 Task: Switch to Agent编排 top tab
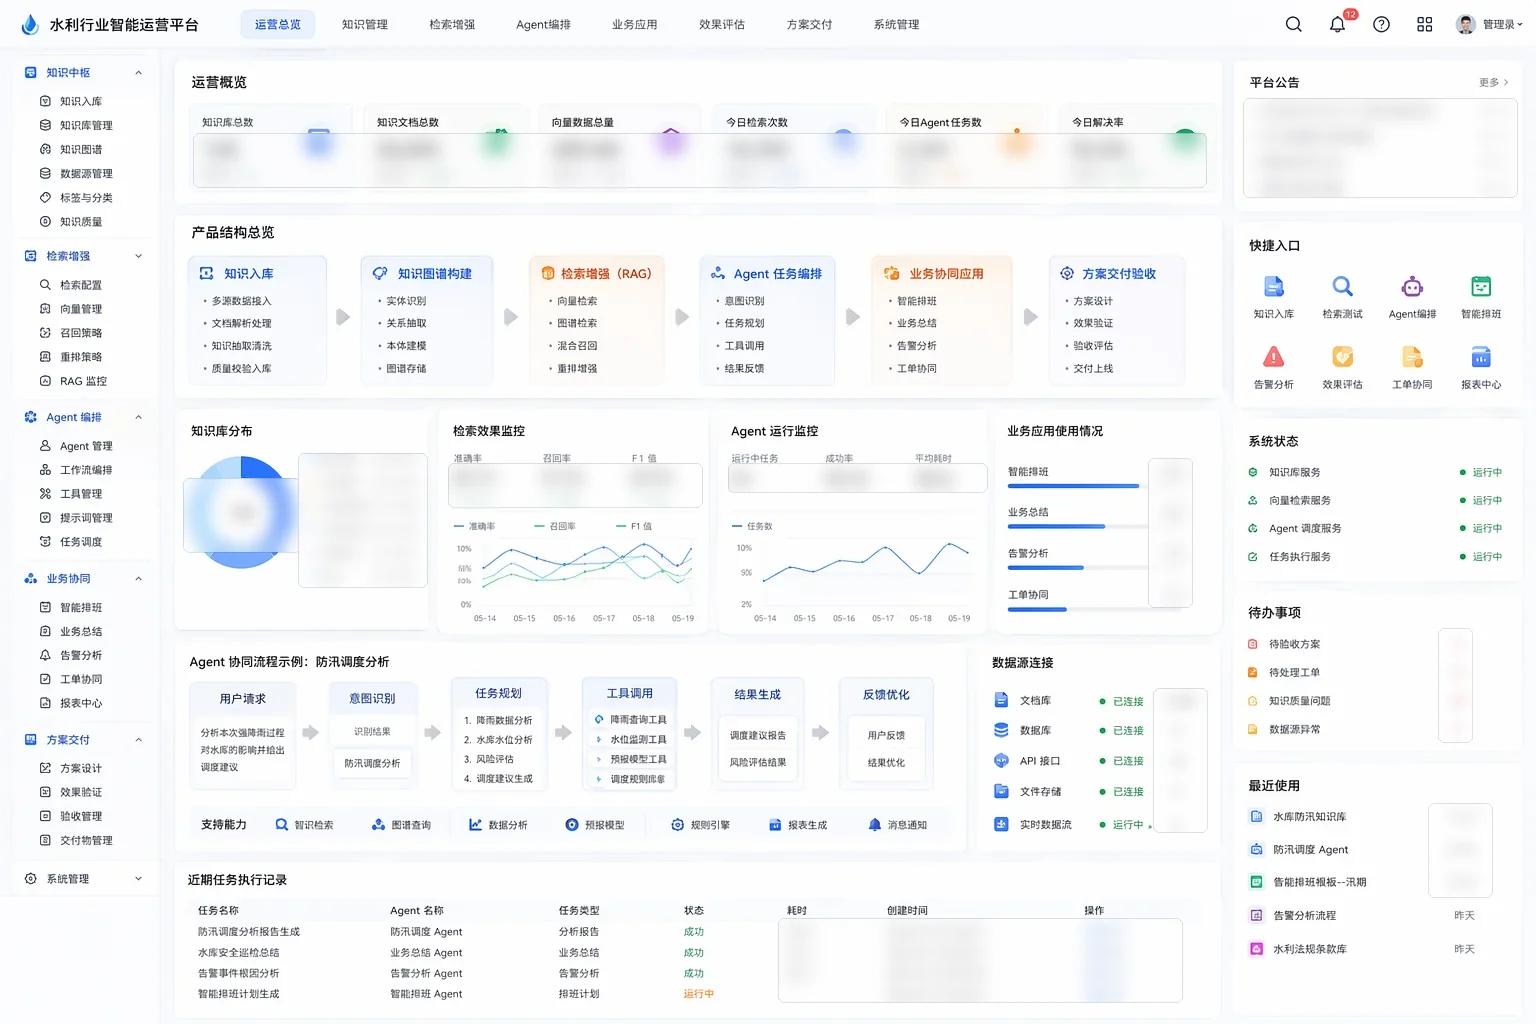pyautogui.click(x=543, y=24)
